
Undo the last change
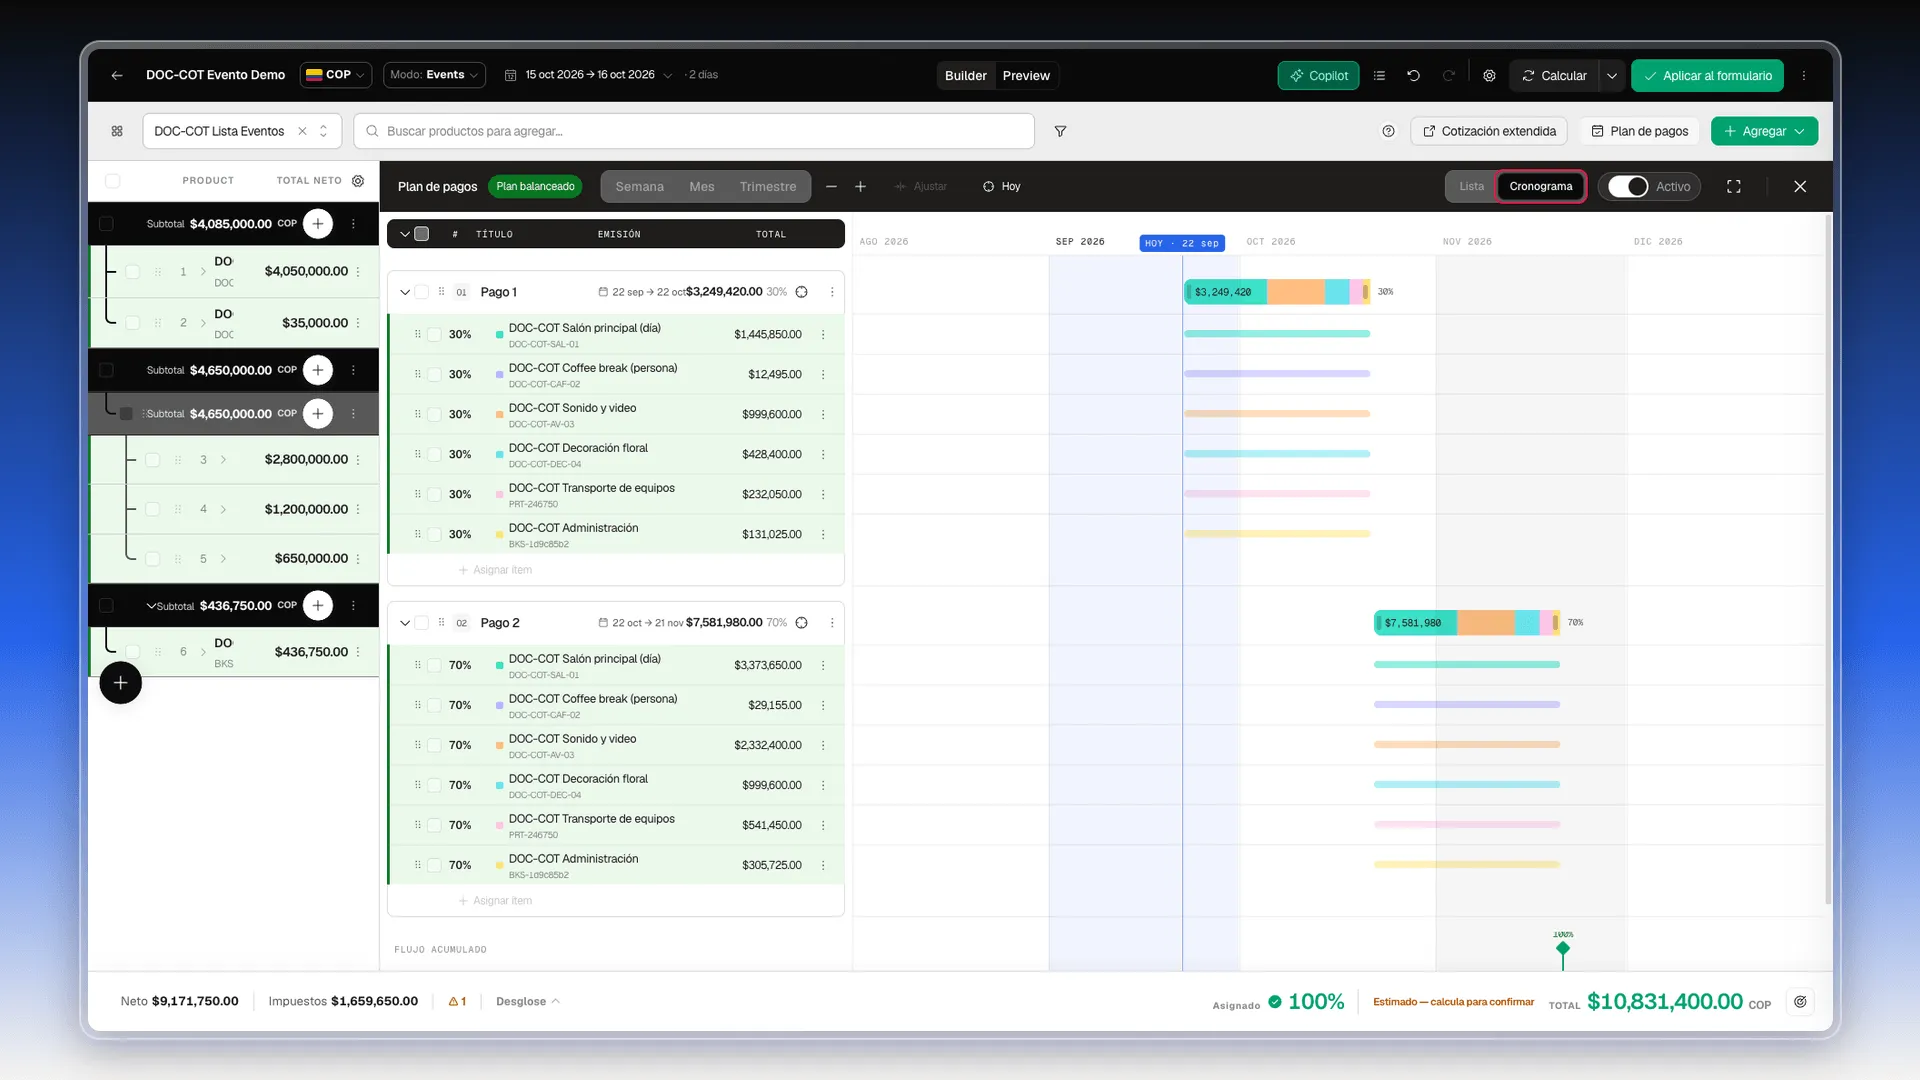point(1413,76)
